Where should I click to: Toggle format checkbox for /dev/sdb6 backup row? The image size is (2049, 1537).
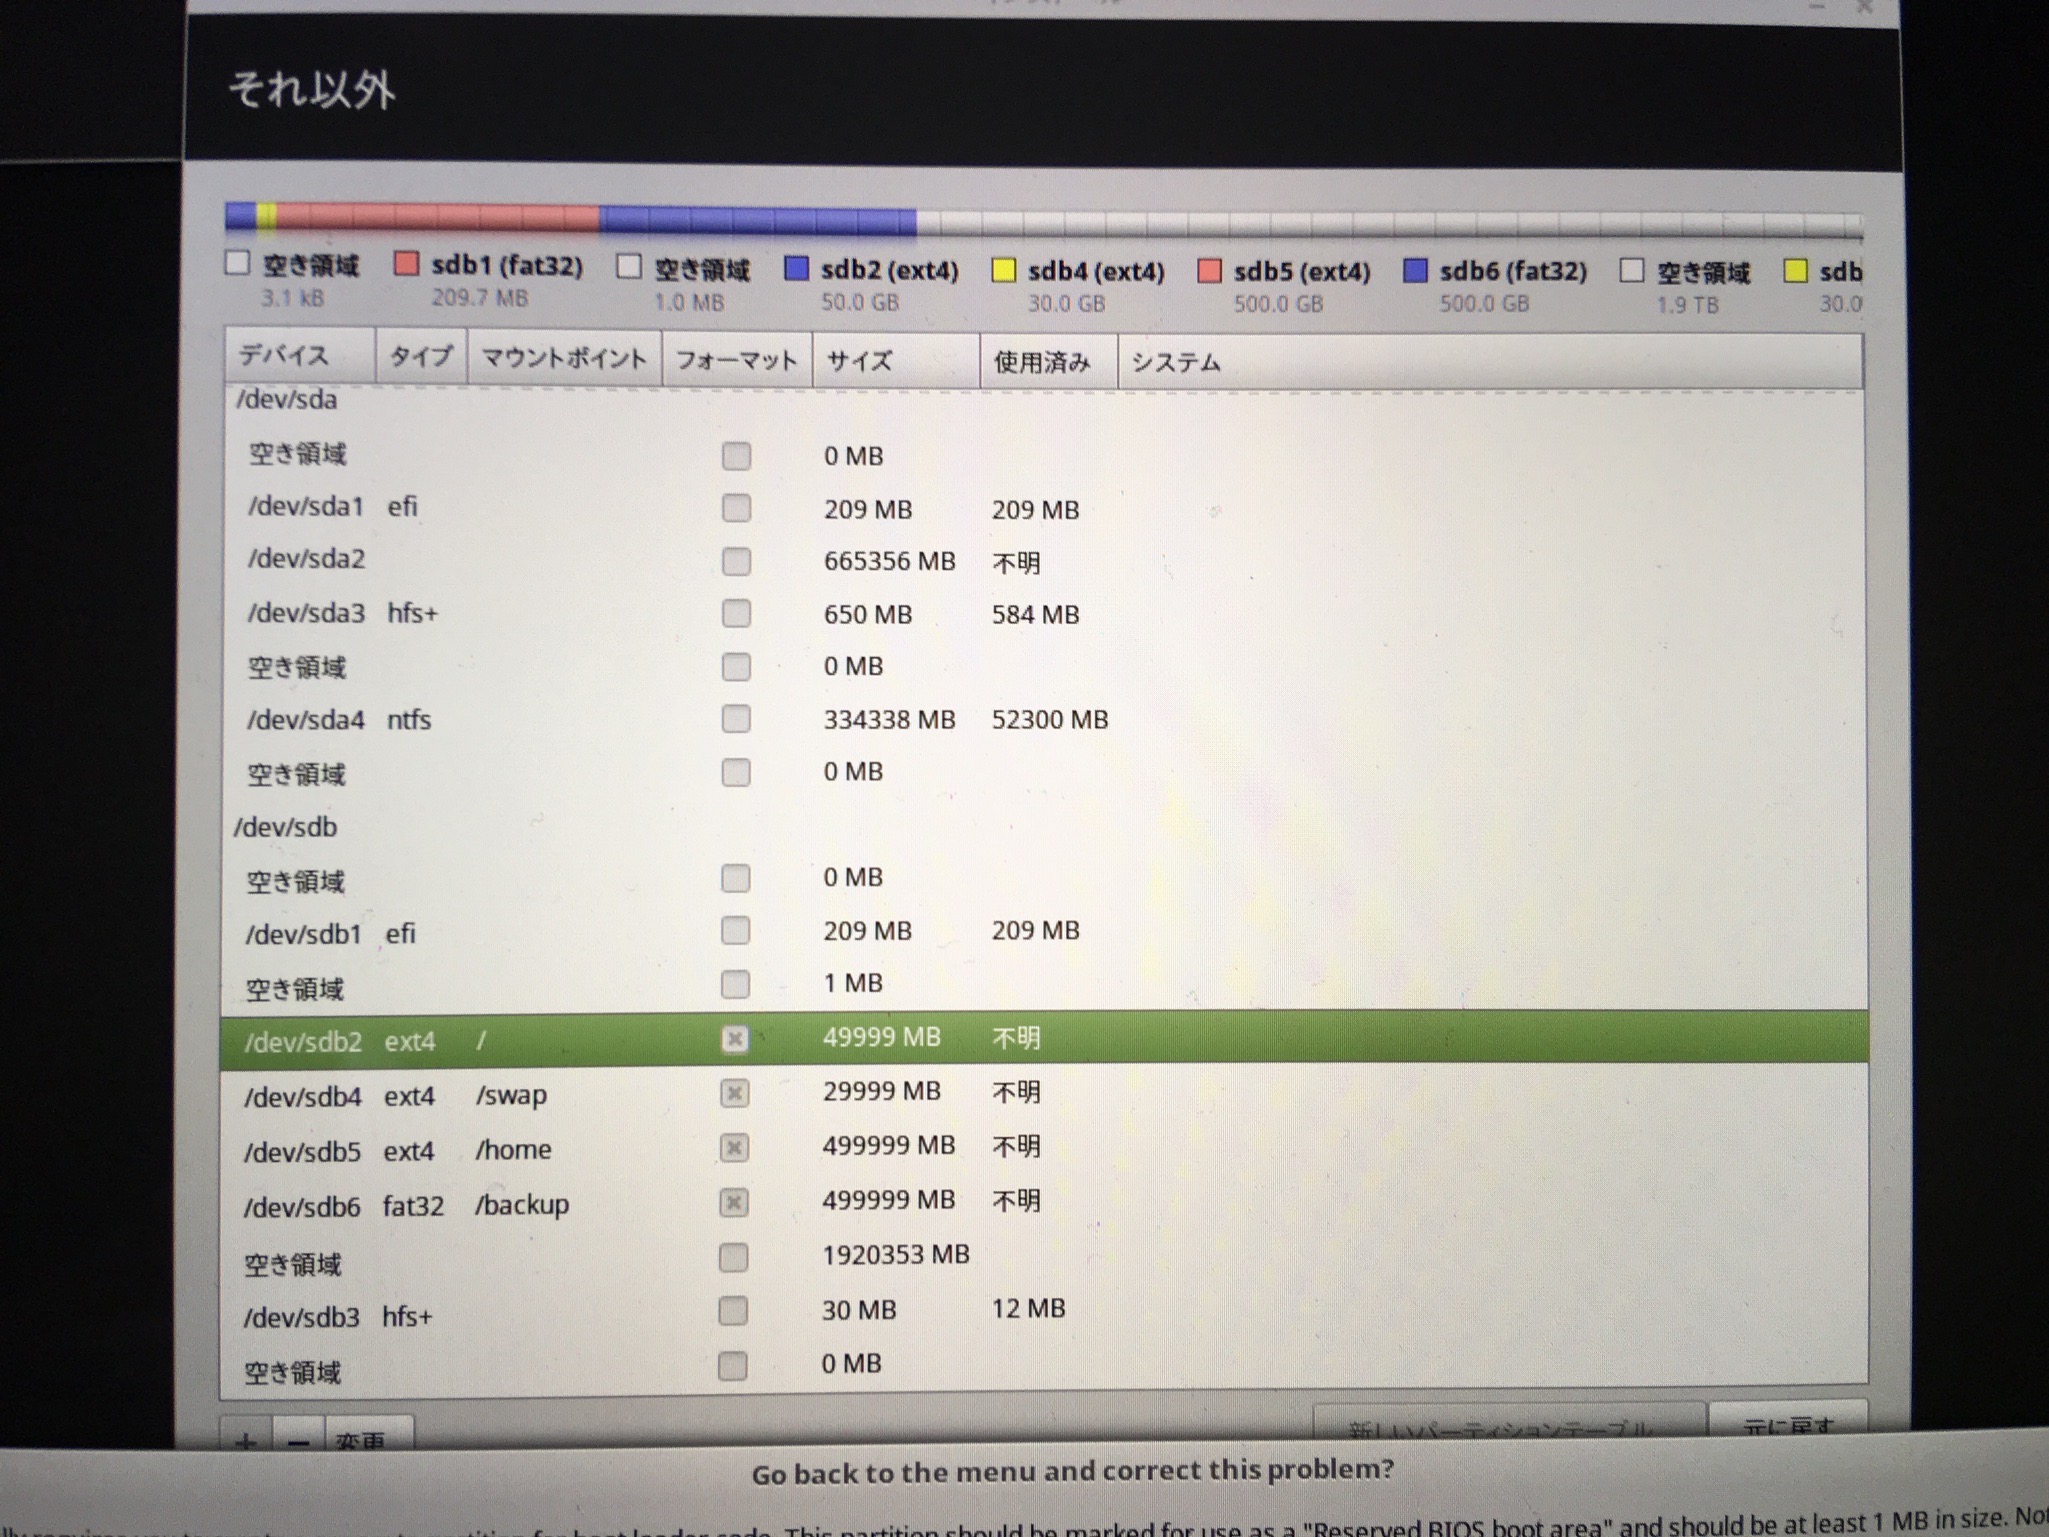click(x=734, y=1202)
